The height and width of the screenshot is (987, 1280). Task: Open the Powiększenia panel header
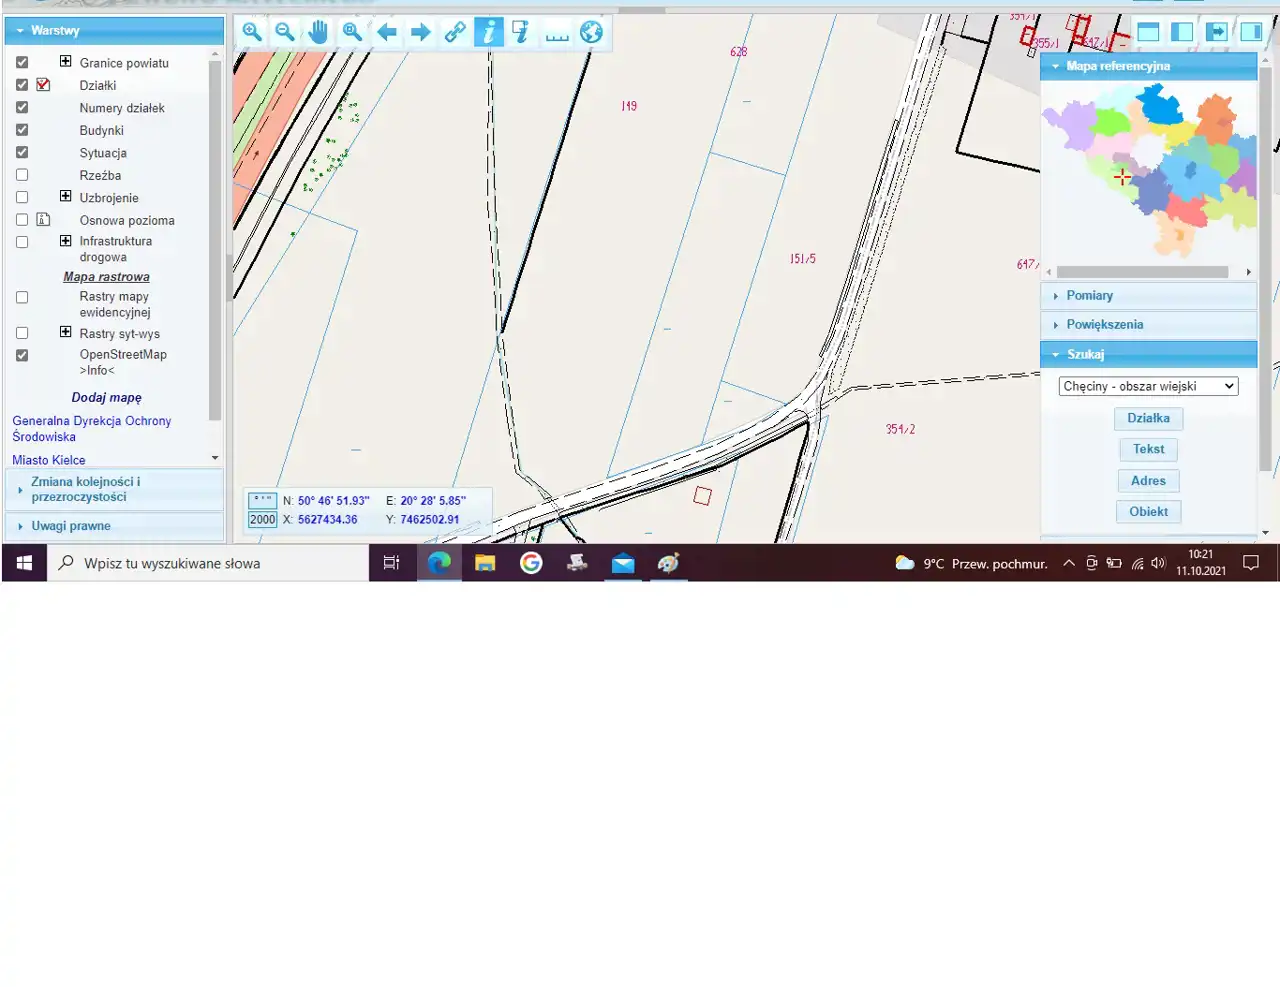click(x=1104, y=325)
